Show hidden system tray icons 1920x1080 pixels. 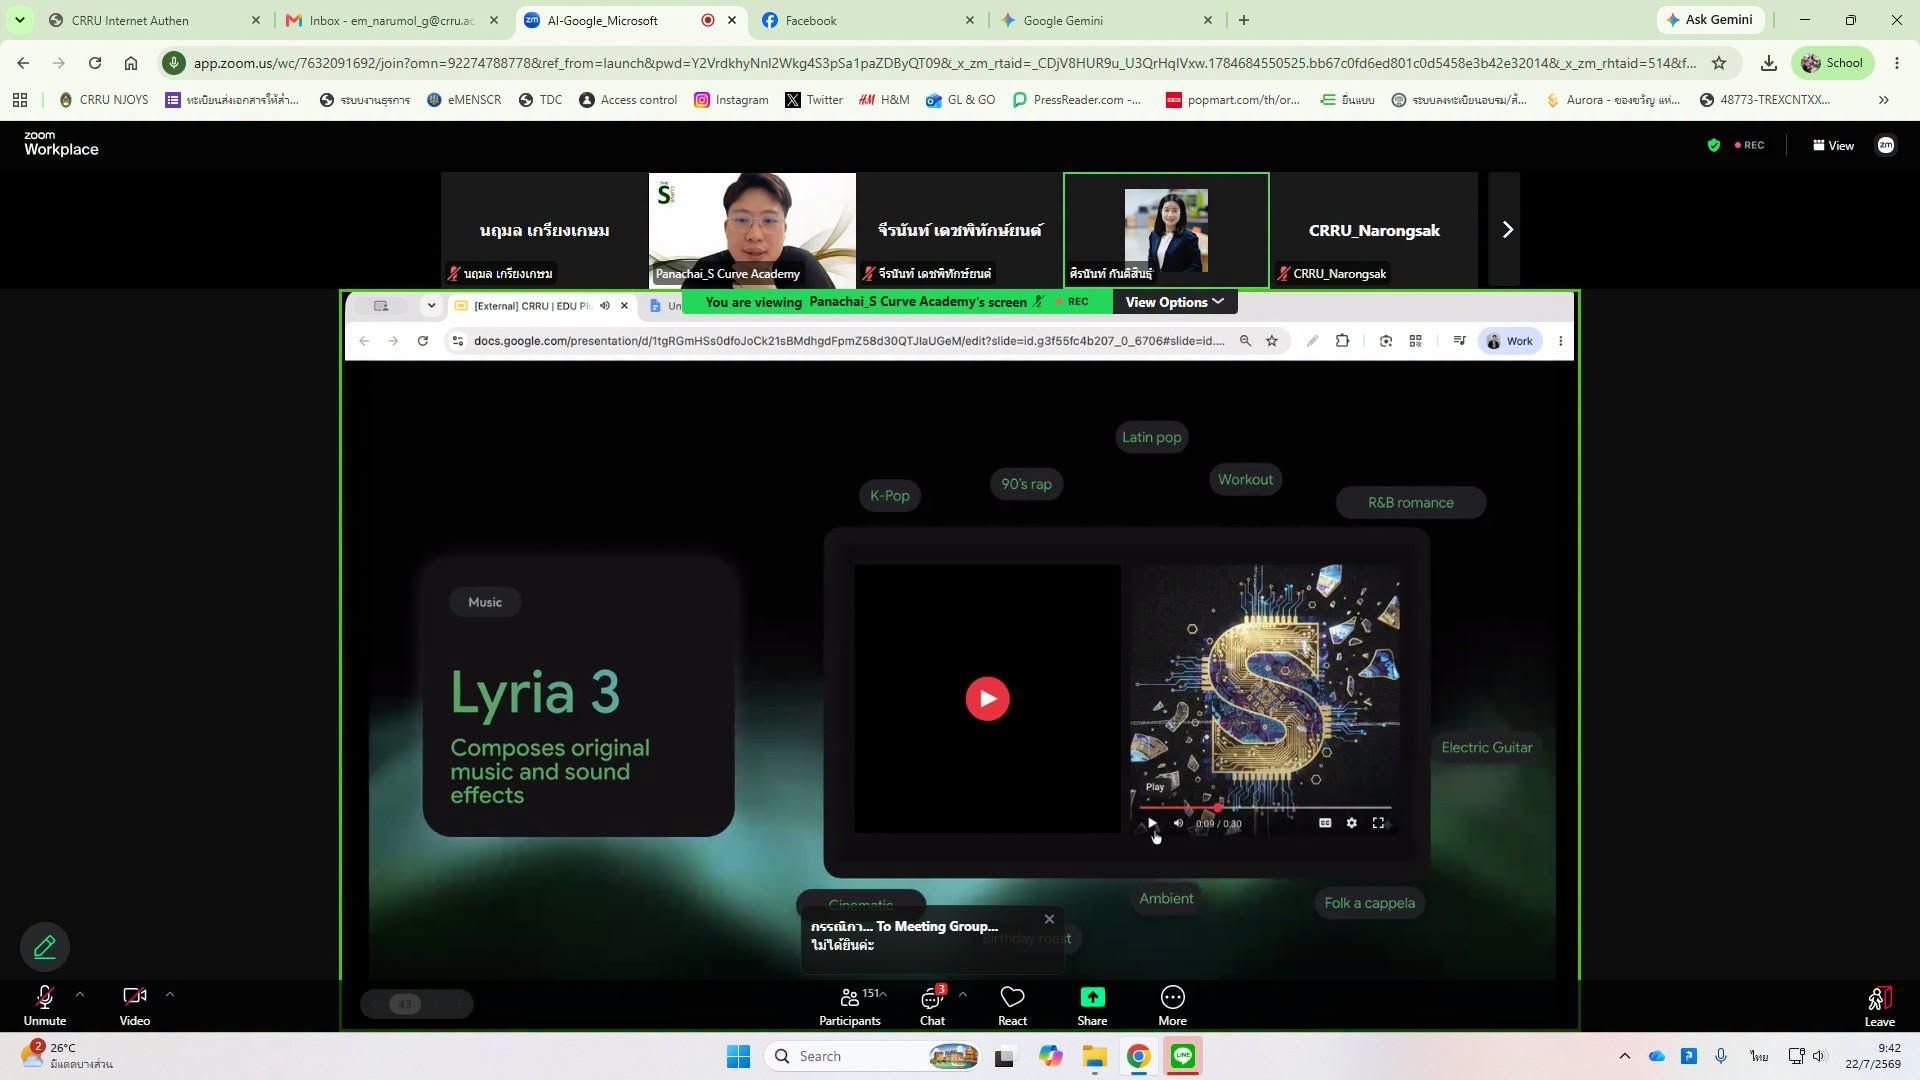tap(1624, 1056)
